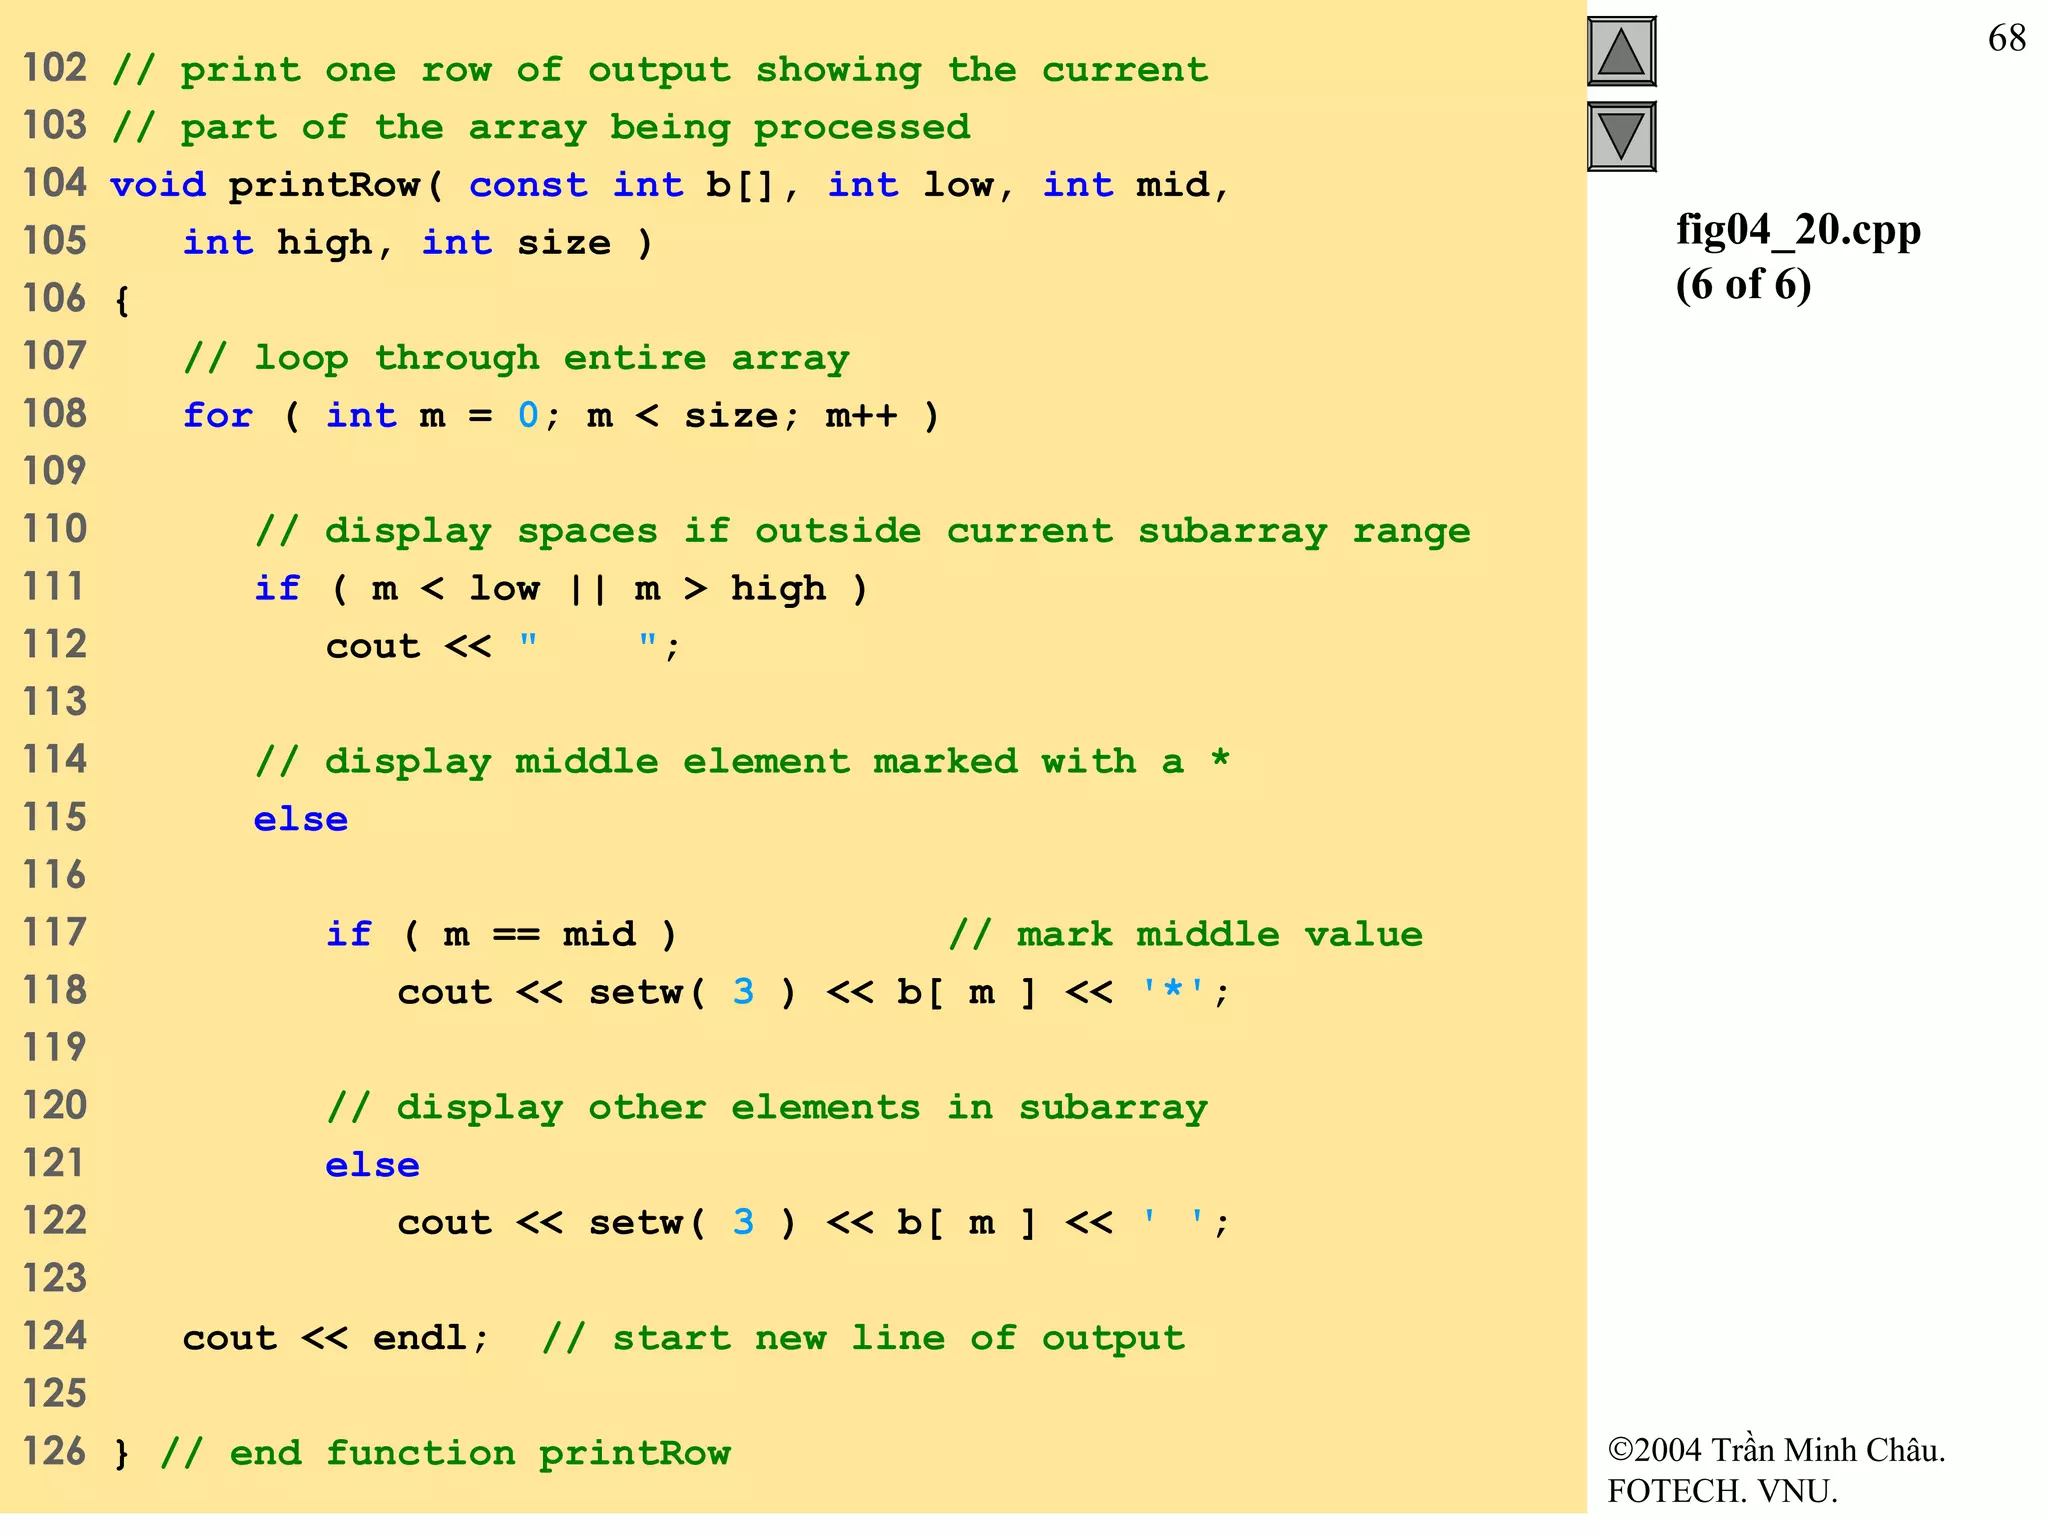Click line number 113
This screenshot has width=2048, height=1536.
click(x=55, y=702)
